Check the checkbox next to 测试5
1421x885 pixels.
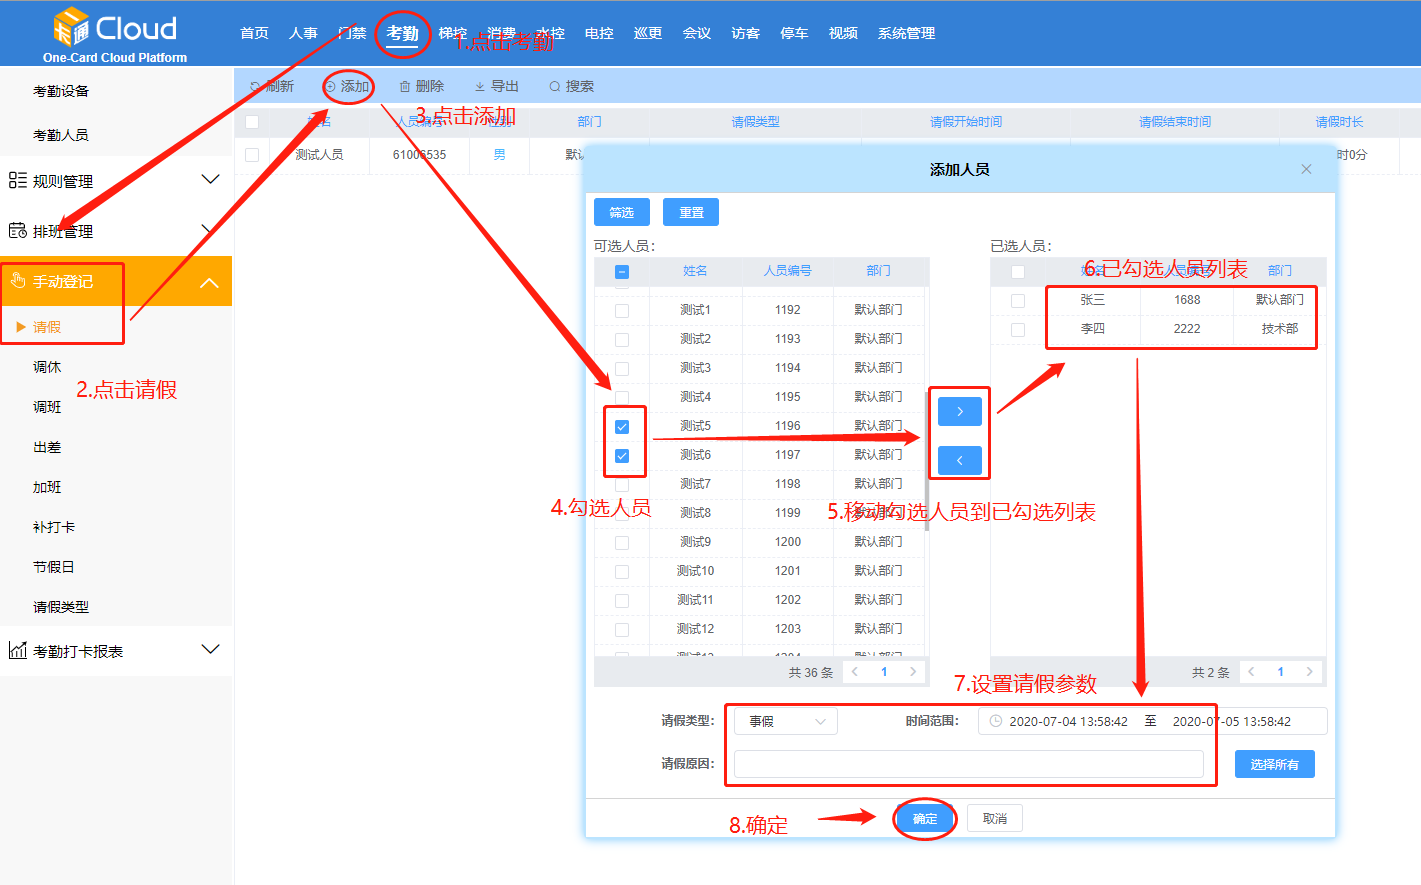(x=623, y=425)
